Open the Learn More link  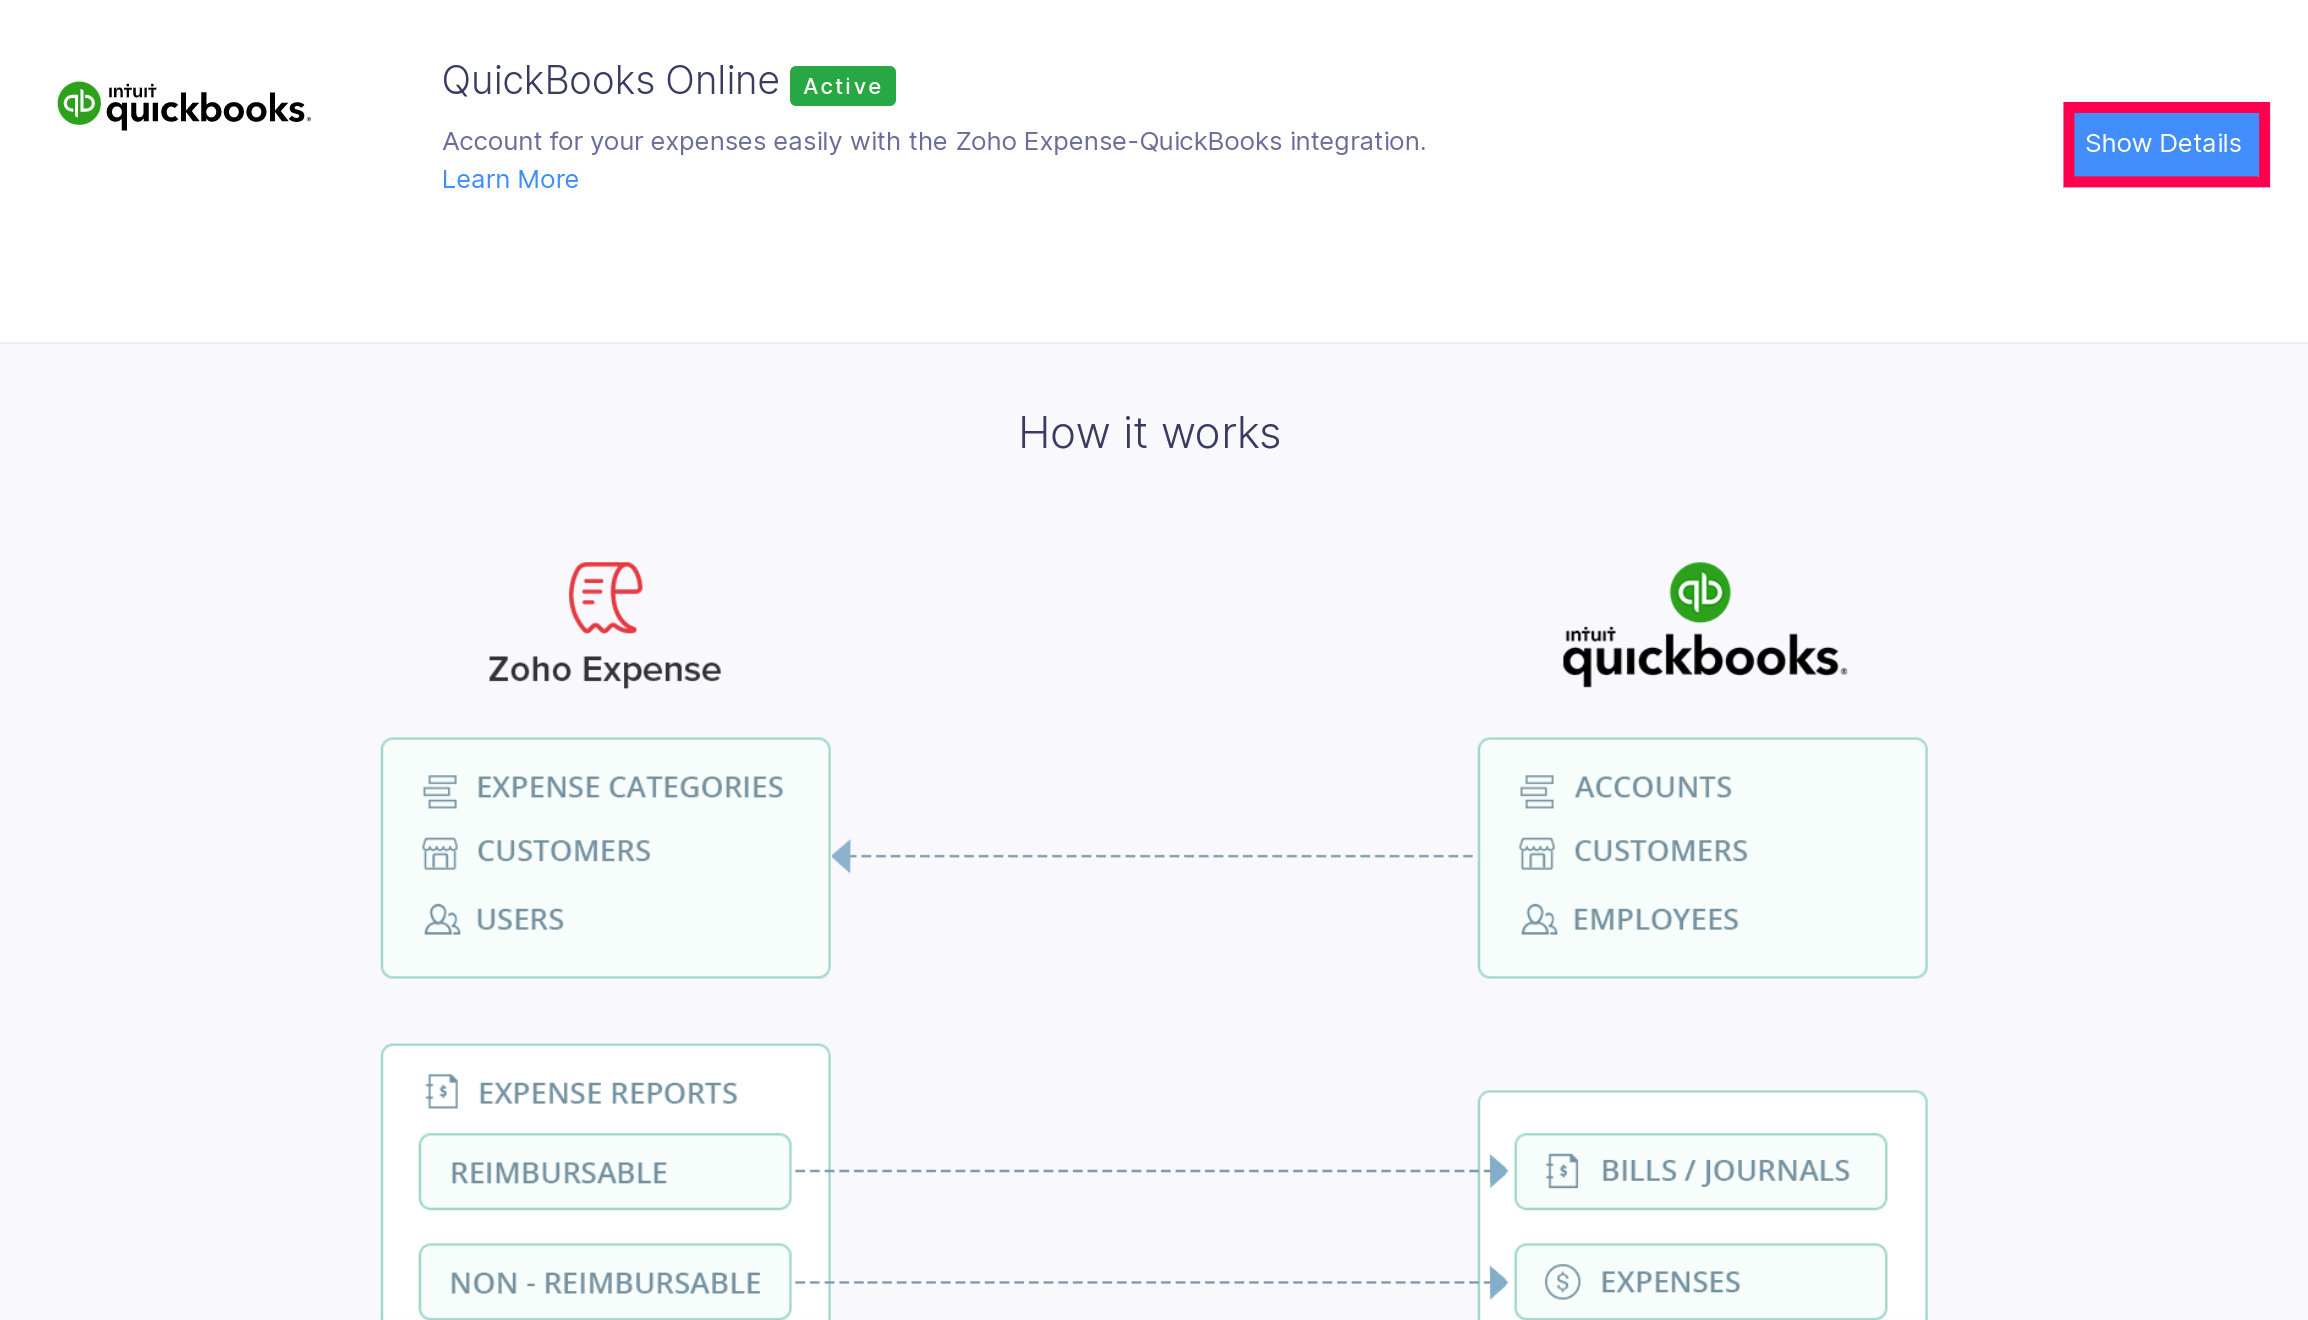coord(510,179)
